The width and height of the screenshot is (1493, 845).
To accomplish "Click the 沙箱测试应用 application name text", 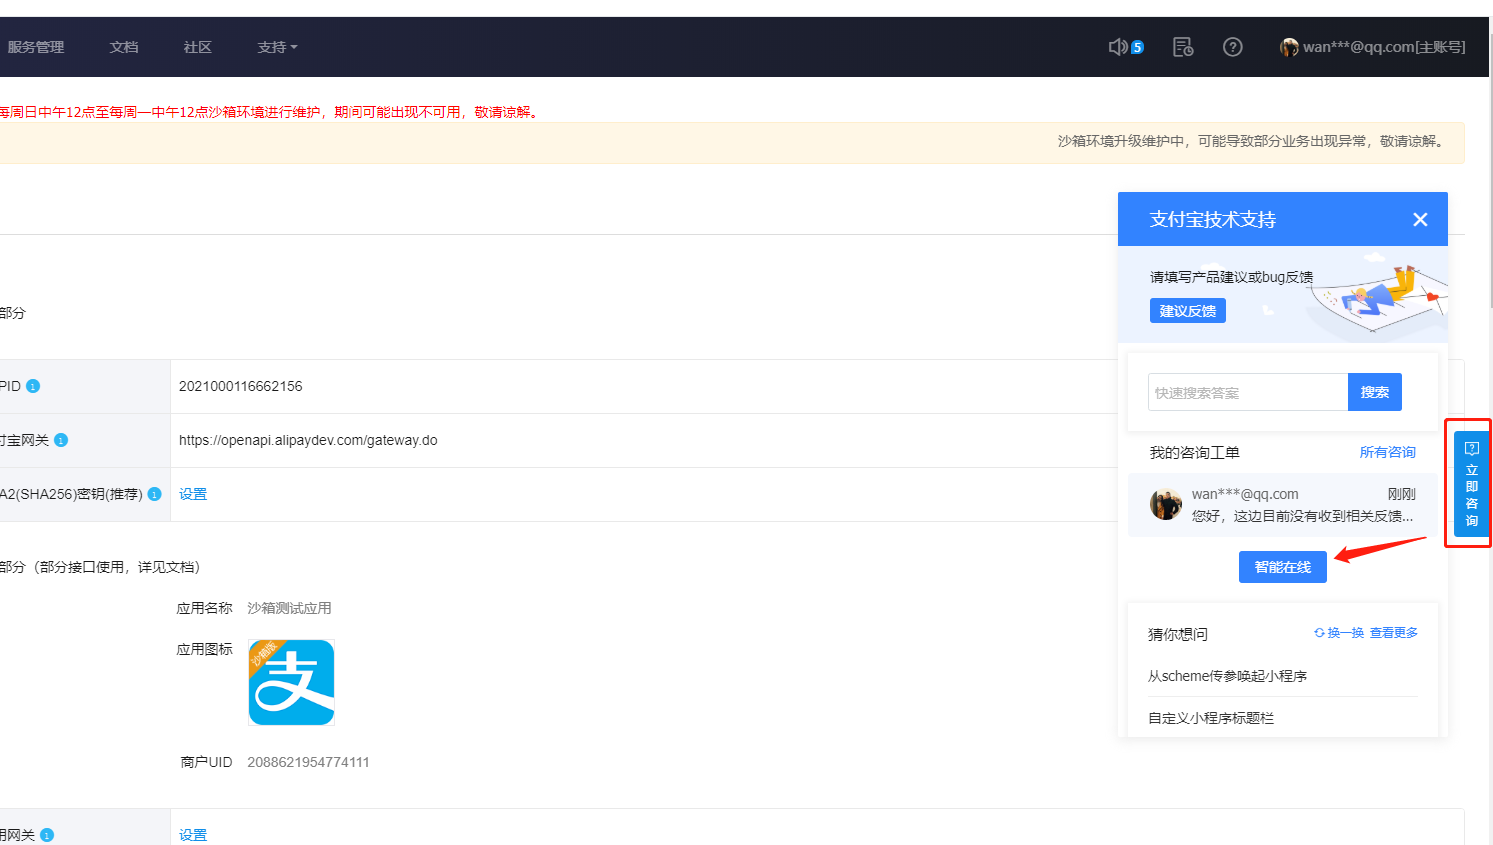I will (x=289, y=608).
